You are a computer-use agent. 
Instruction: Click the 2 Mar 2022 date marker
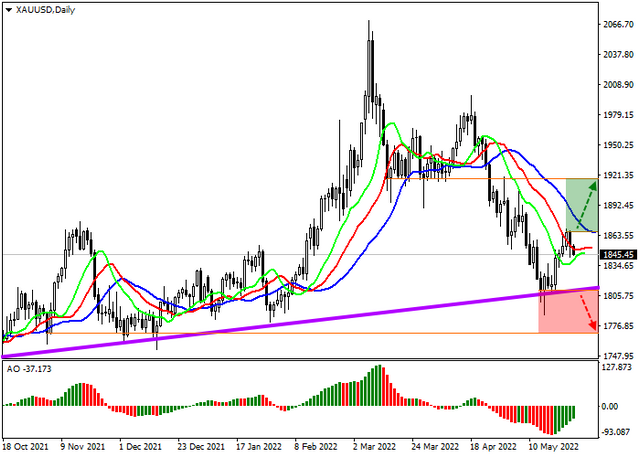374,447
